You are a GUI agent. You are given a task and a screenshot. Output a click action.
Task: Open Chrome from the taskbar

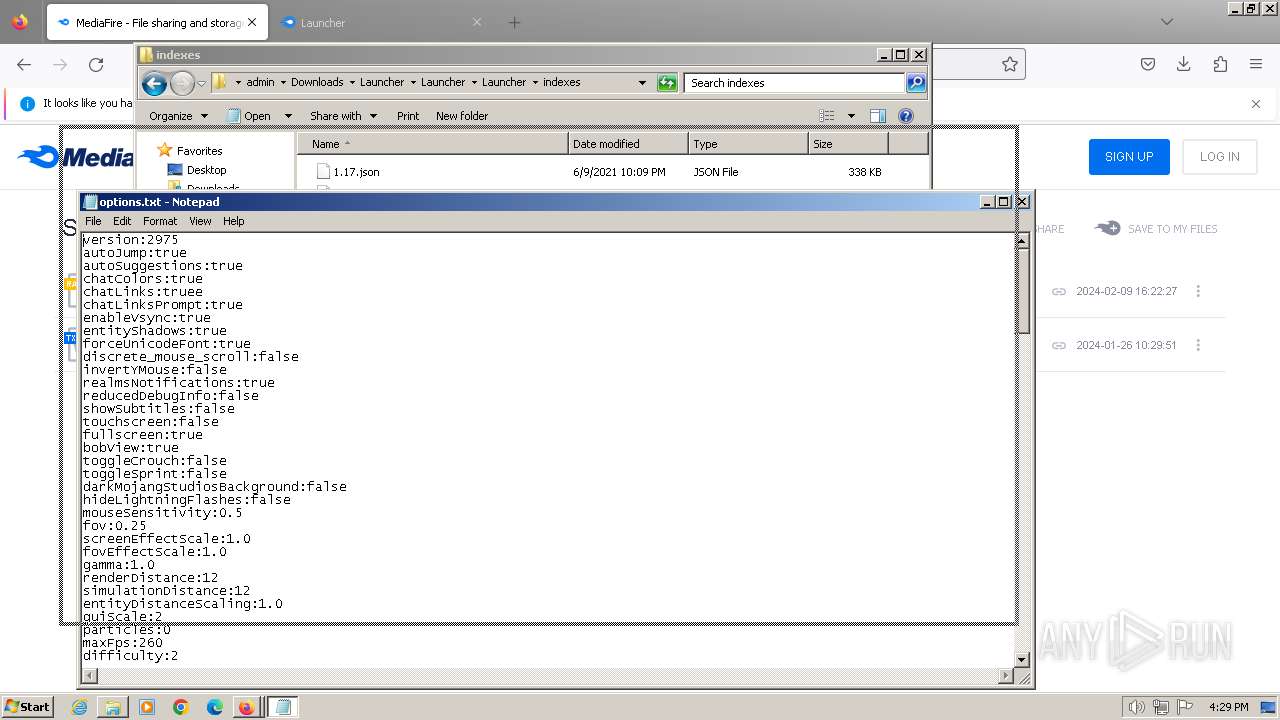[181, 707]
